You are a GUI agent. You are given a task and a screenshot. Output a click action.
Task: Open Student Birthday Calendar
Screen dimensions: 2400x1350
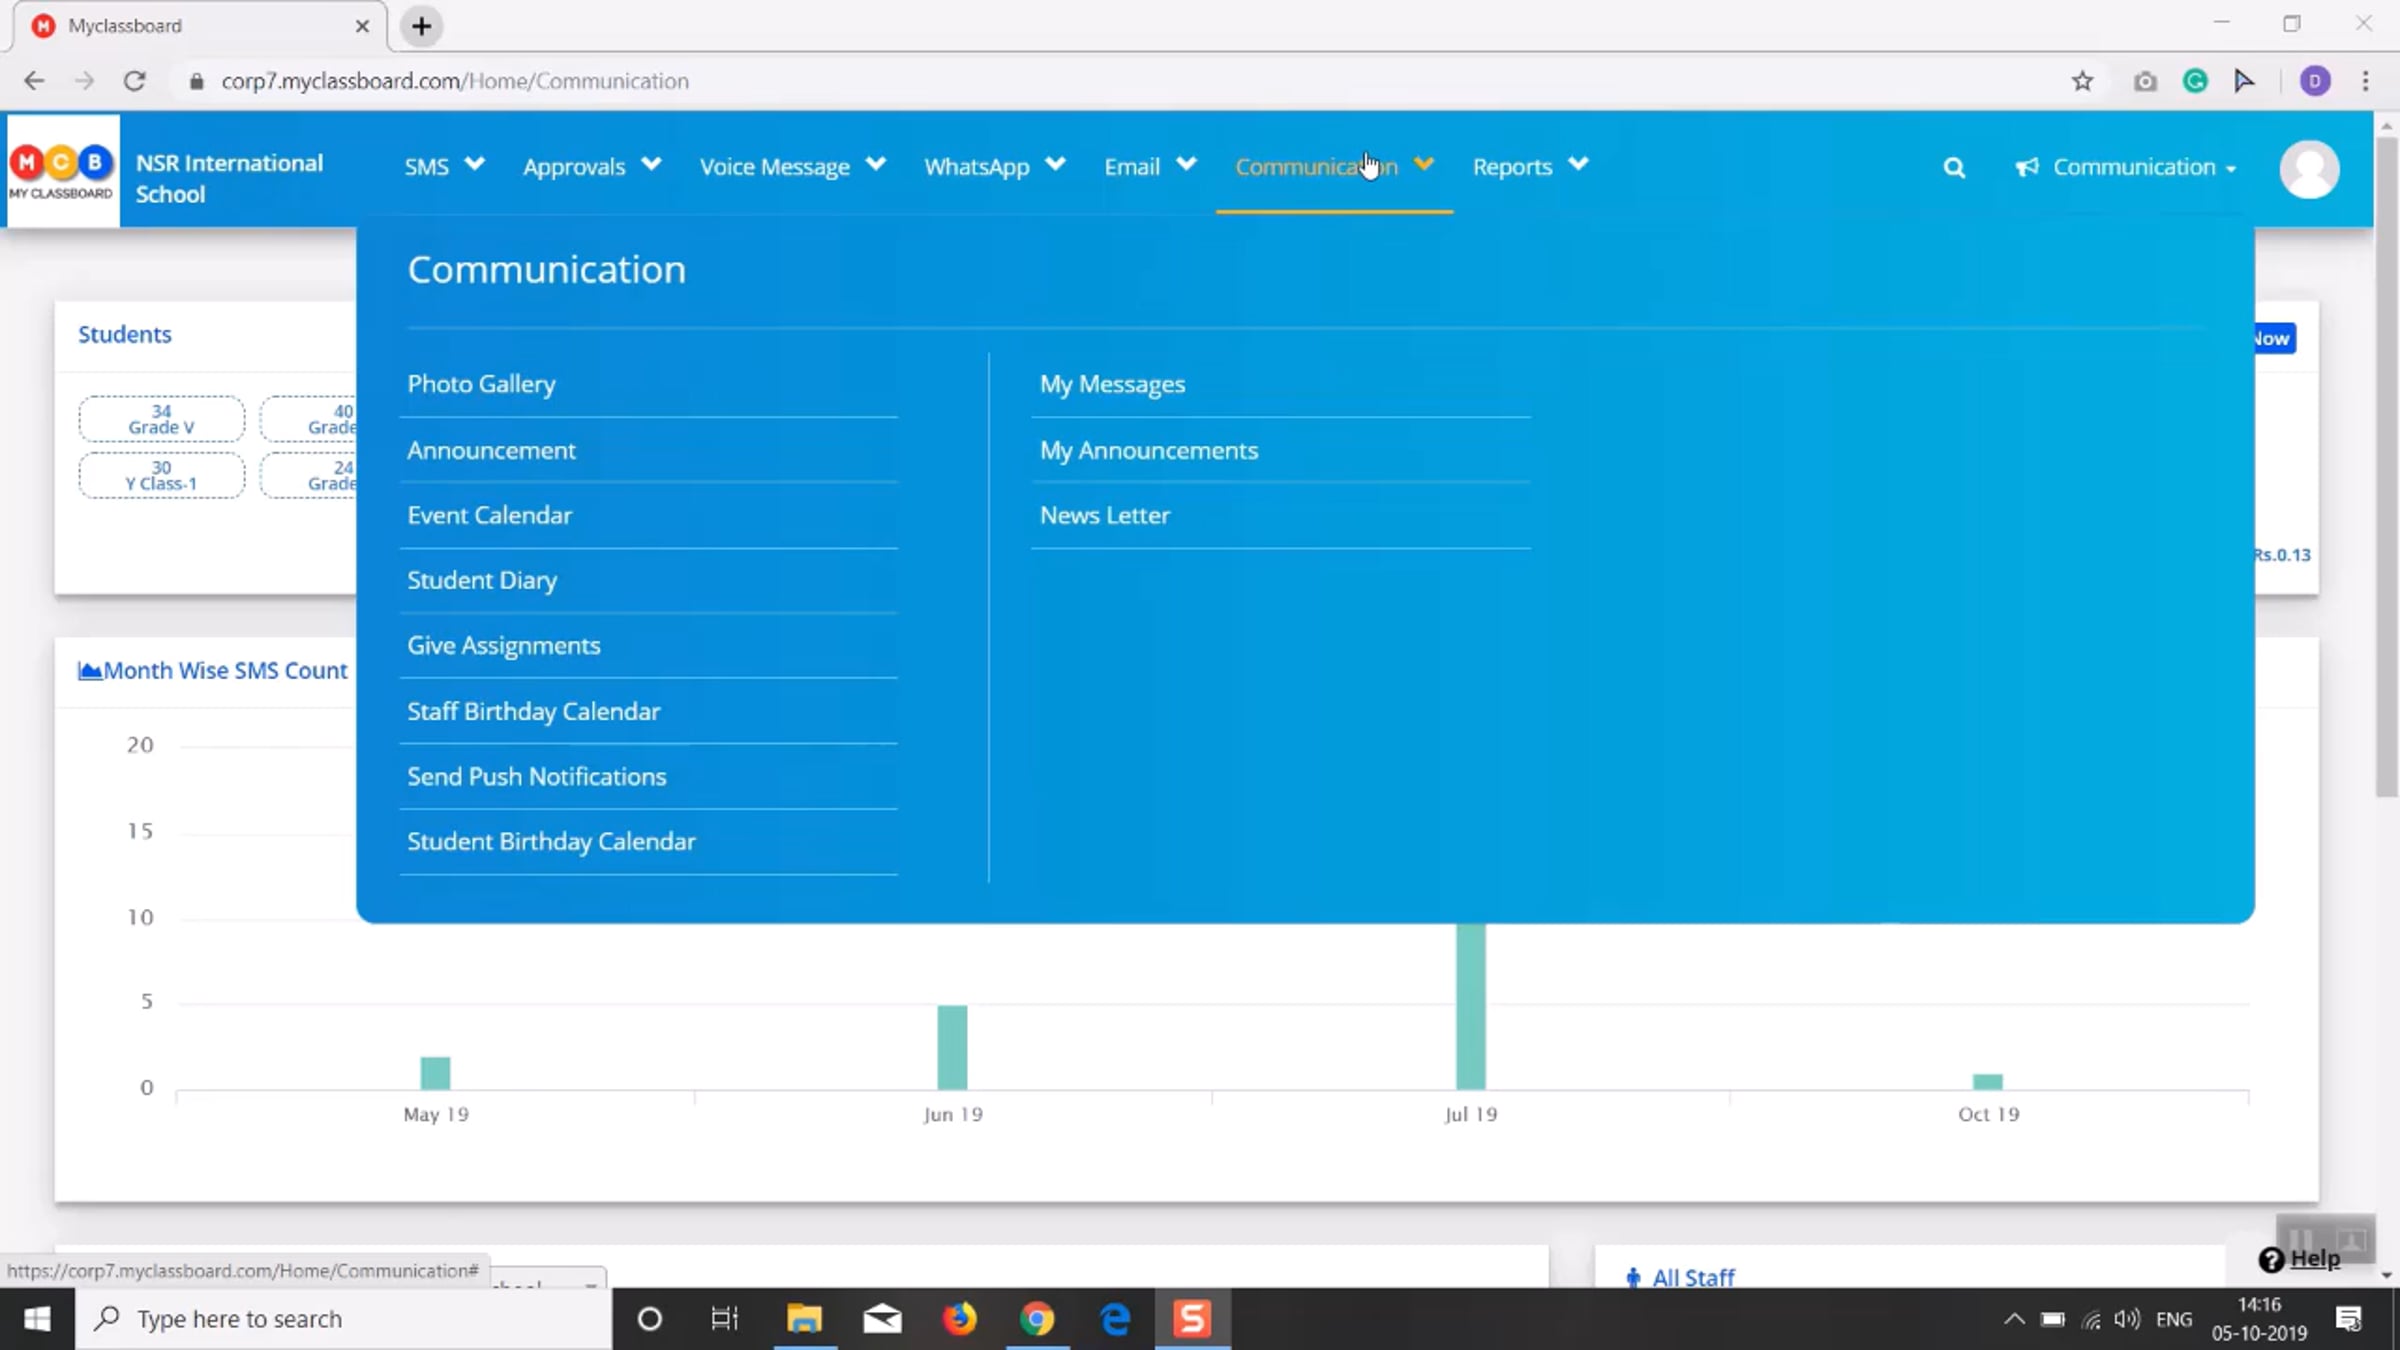click(551, 841)
